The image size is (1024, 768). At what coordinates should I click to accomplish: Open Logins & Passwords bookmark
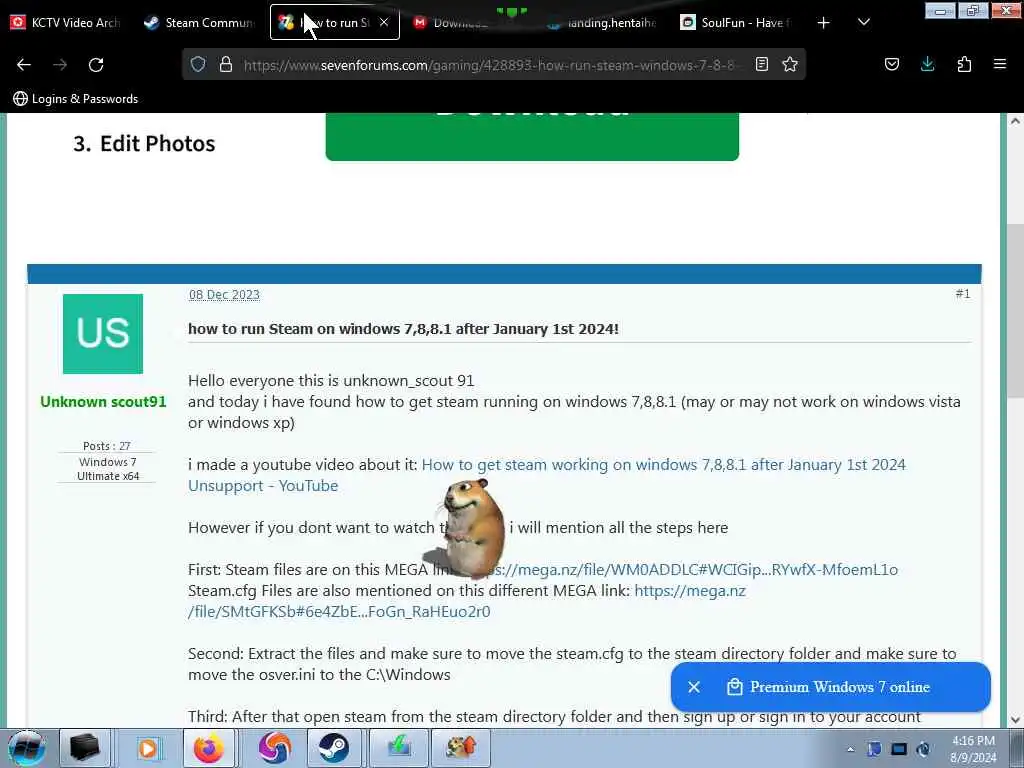click(x=76, y=99)
